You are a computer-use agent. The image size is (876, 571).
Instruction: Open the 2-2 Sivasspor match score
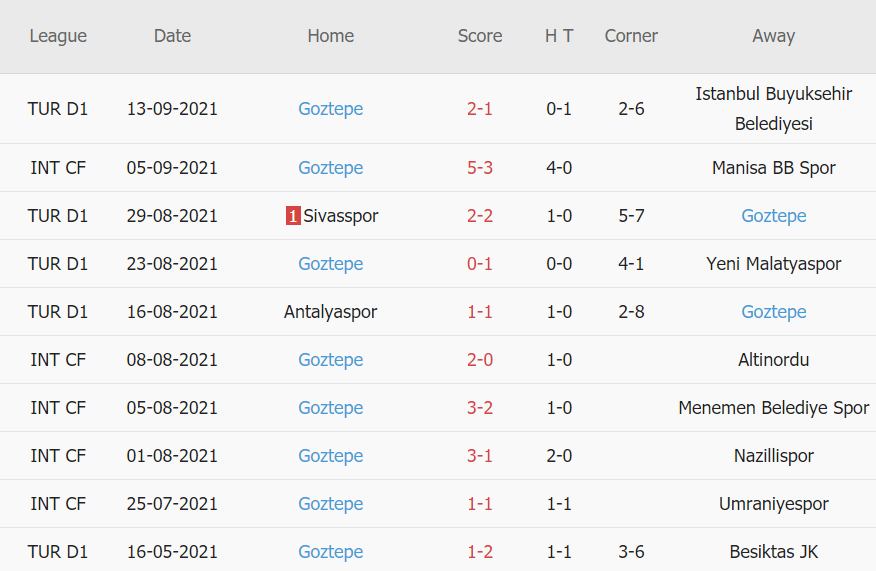[x=480, y=216]
